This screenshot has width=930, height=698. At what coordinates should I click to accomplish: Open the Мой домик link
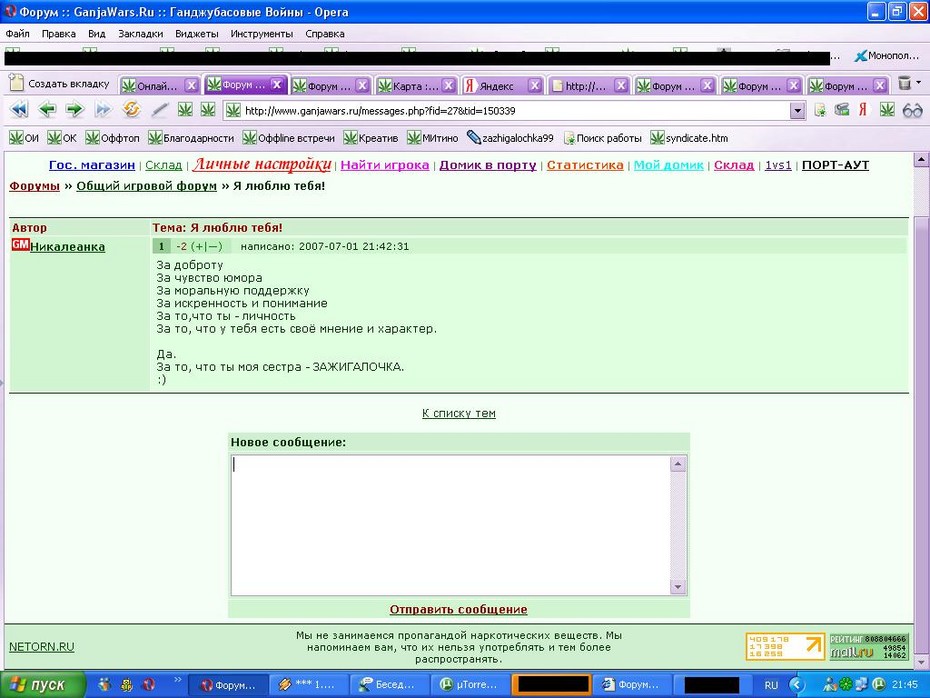click(668, 165)
